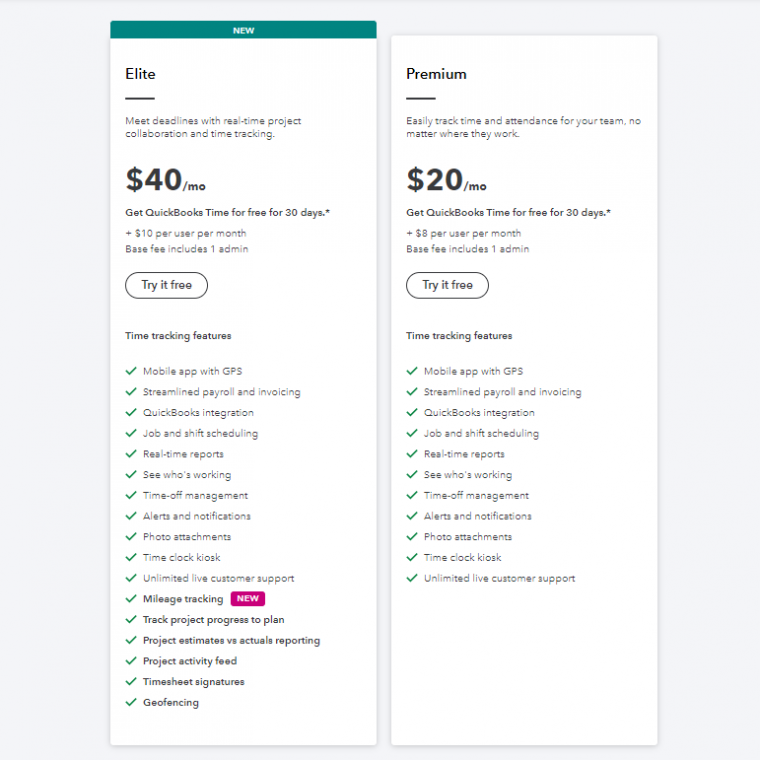Click Project estimates vs actuals reporting text

pyautogui.click(x=231, y=641)
